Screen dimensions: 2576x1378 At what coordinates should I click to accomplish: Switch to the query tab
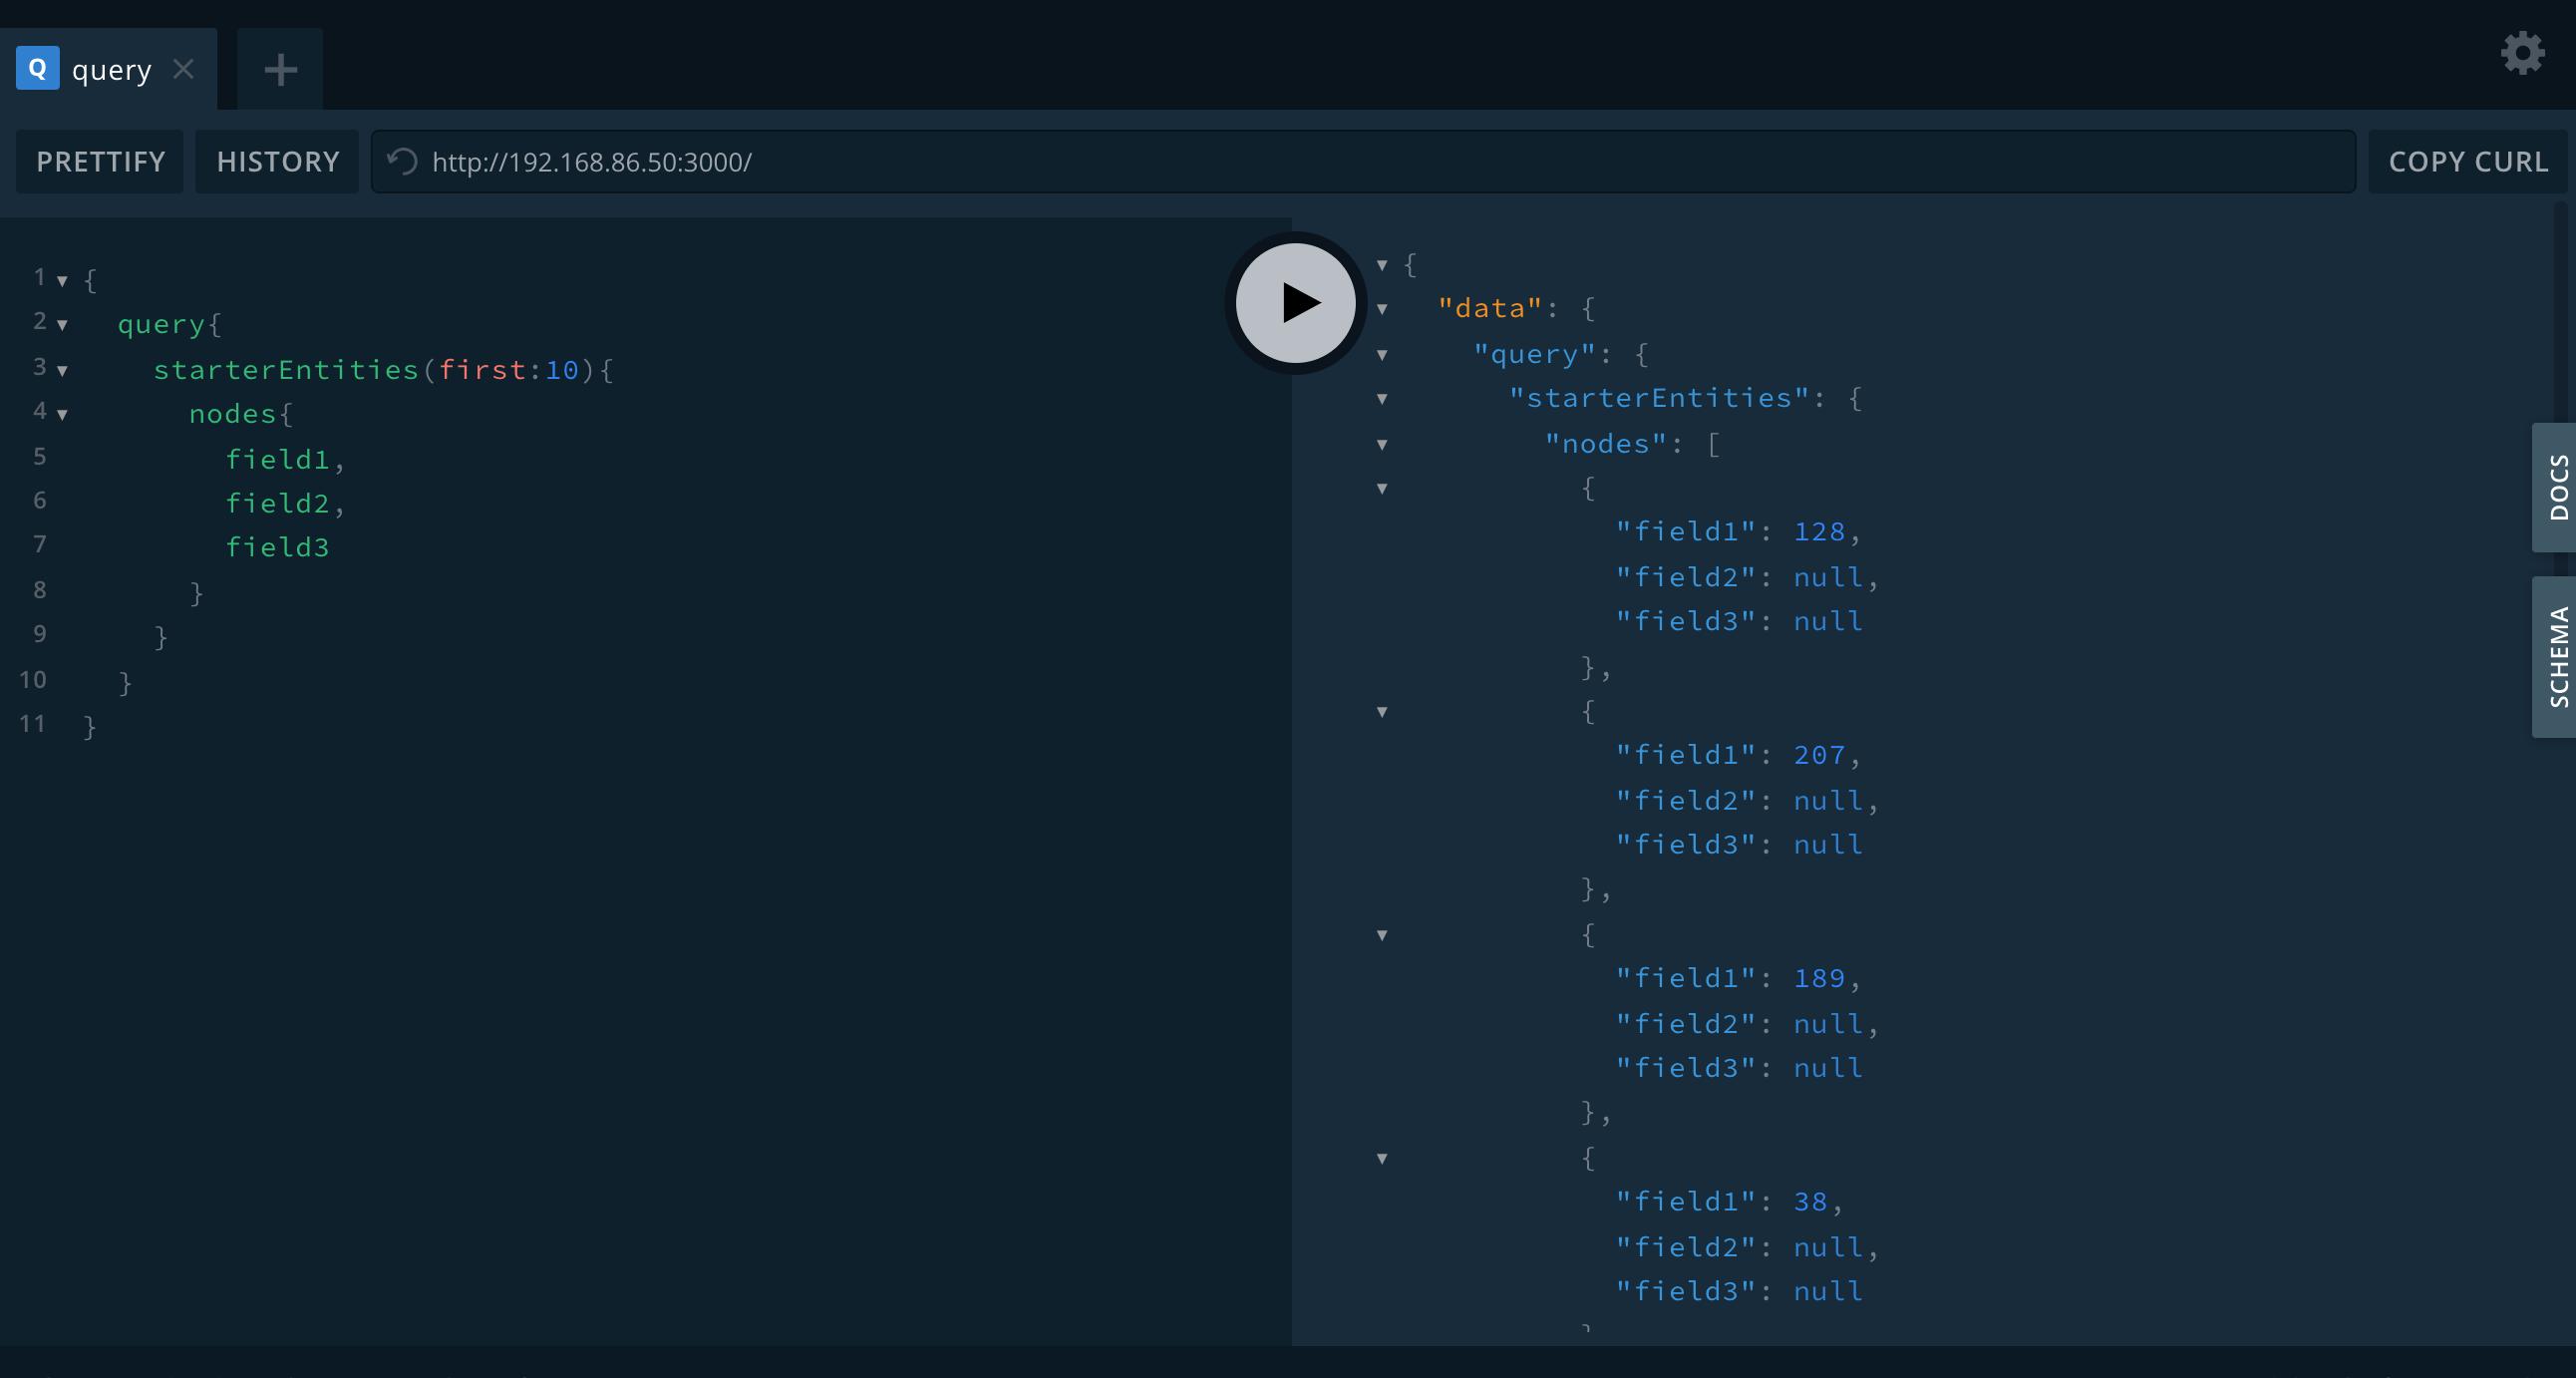(110, 68)
